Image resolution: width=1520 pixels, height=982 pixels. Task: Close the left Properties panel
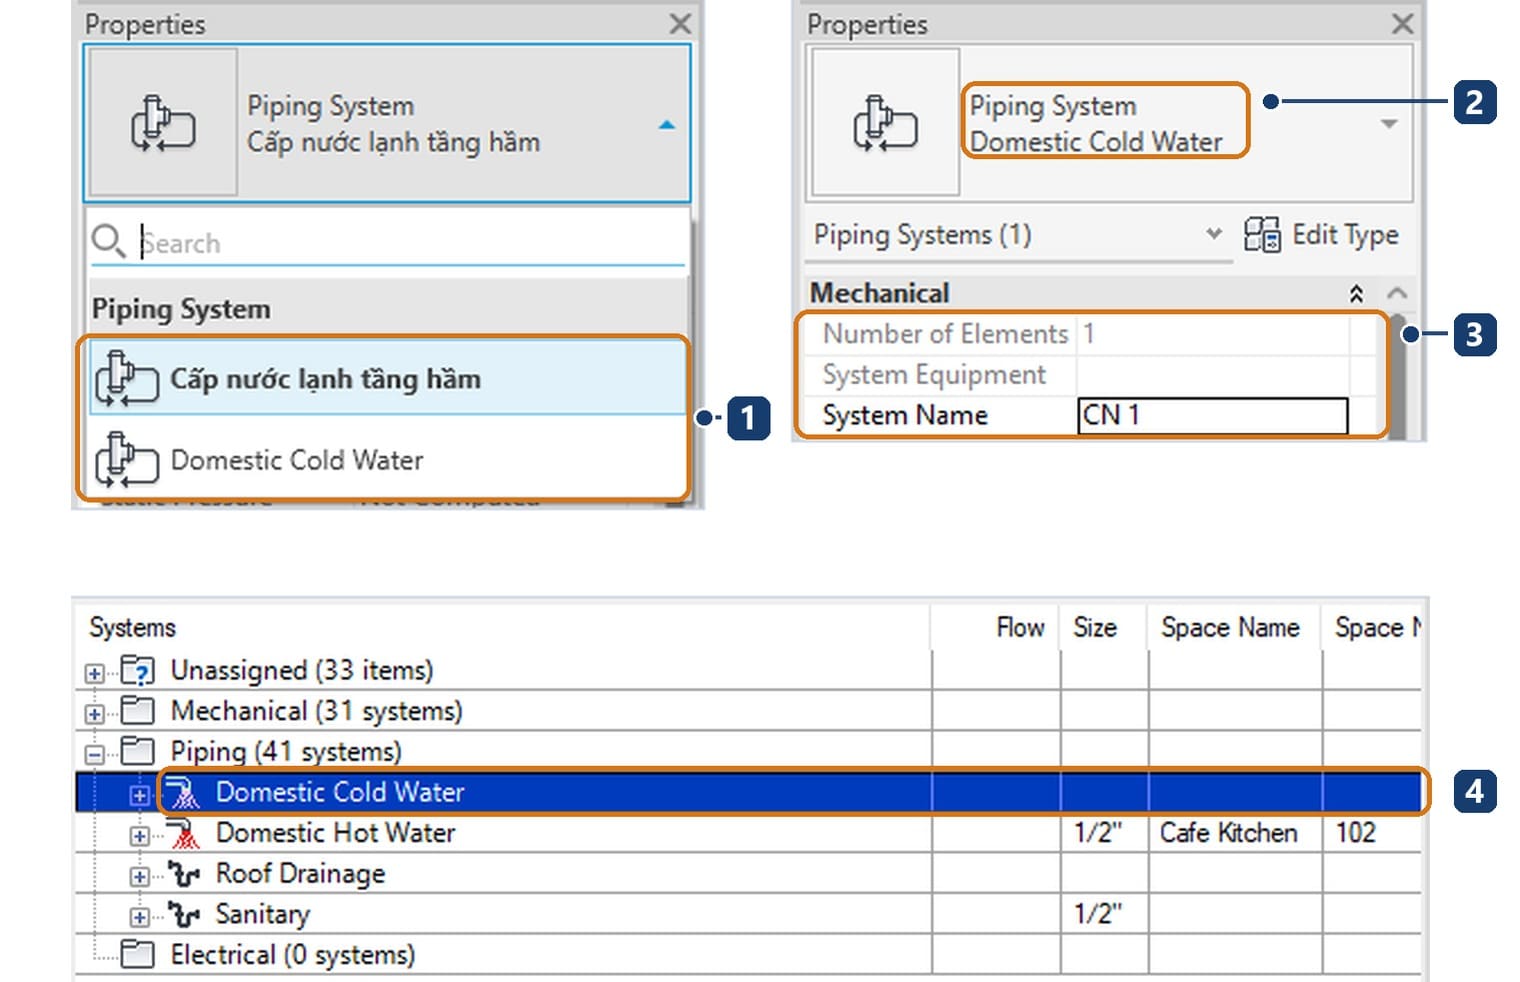point(680,24)
